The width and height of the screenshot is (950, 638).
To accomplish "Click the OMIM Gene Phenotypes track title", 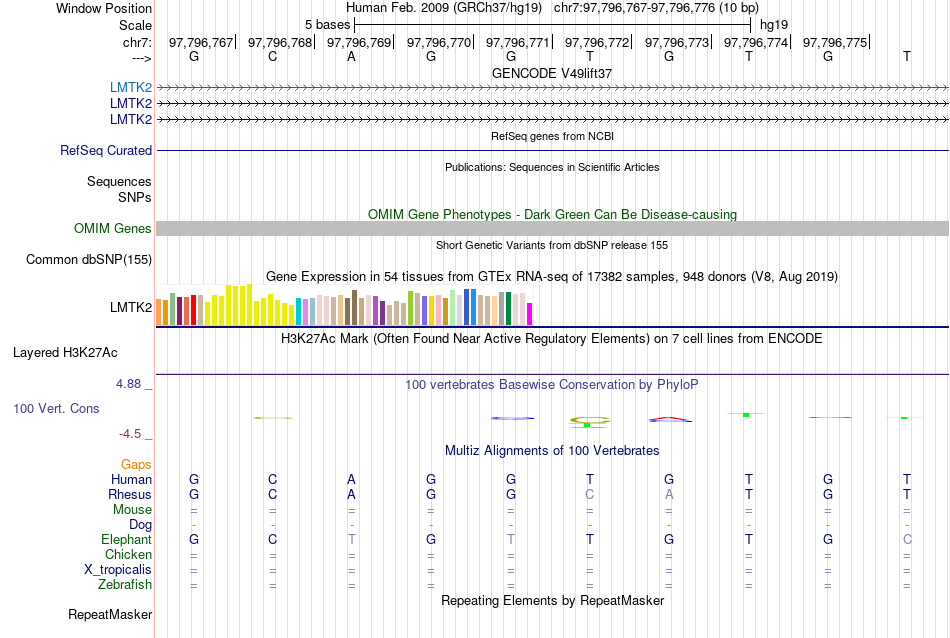I will (x=552, y=214).
